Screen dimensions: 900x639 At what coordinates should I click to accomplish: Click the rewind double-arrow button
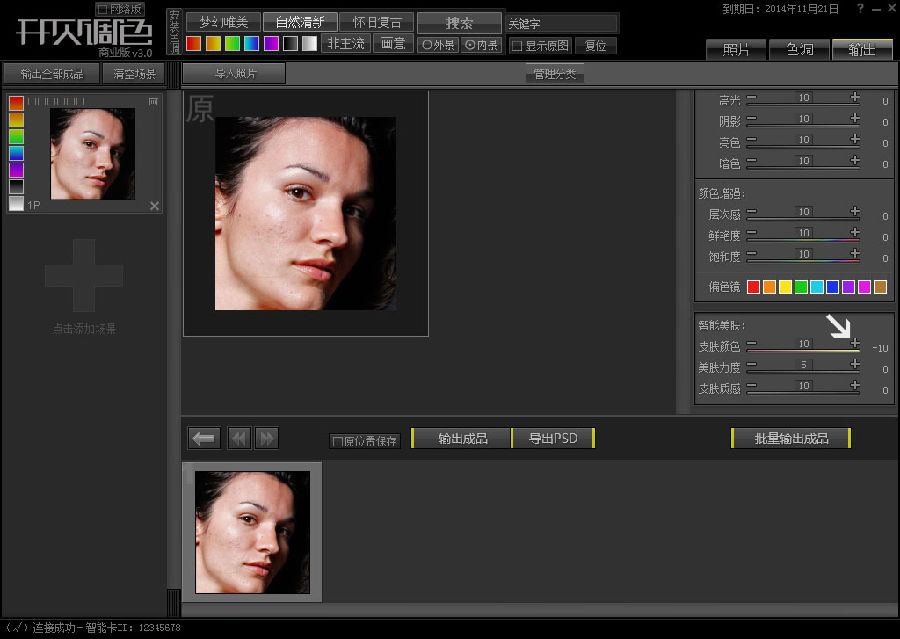click(x=239, y=438)
